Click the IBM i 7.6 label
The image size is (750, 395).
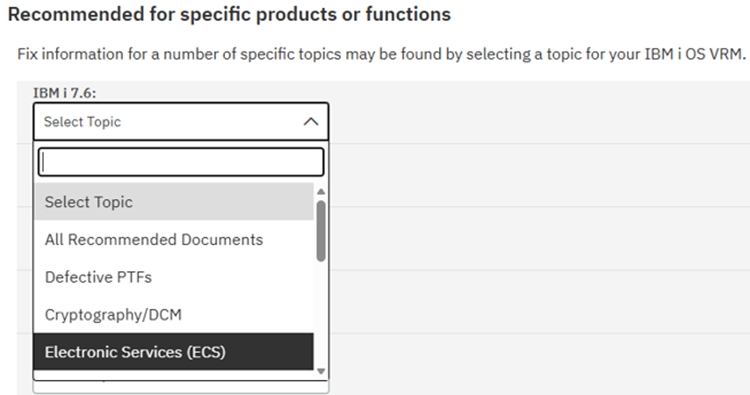(65, 93)
